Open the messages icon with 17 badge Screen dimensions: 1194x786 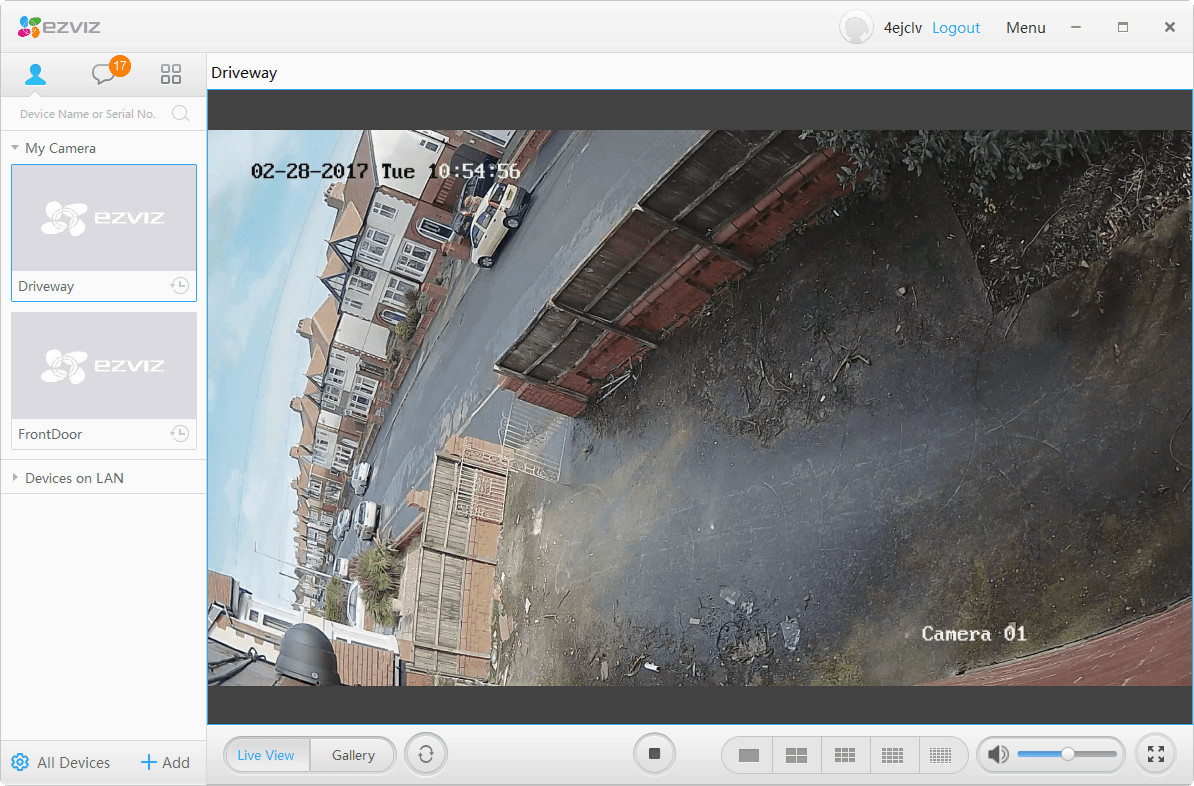click(x=104, y=74)
